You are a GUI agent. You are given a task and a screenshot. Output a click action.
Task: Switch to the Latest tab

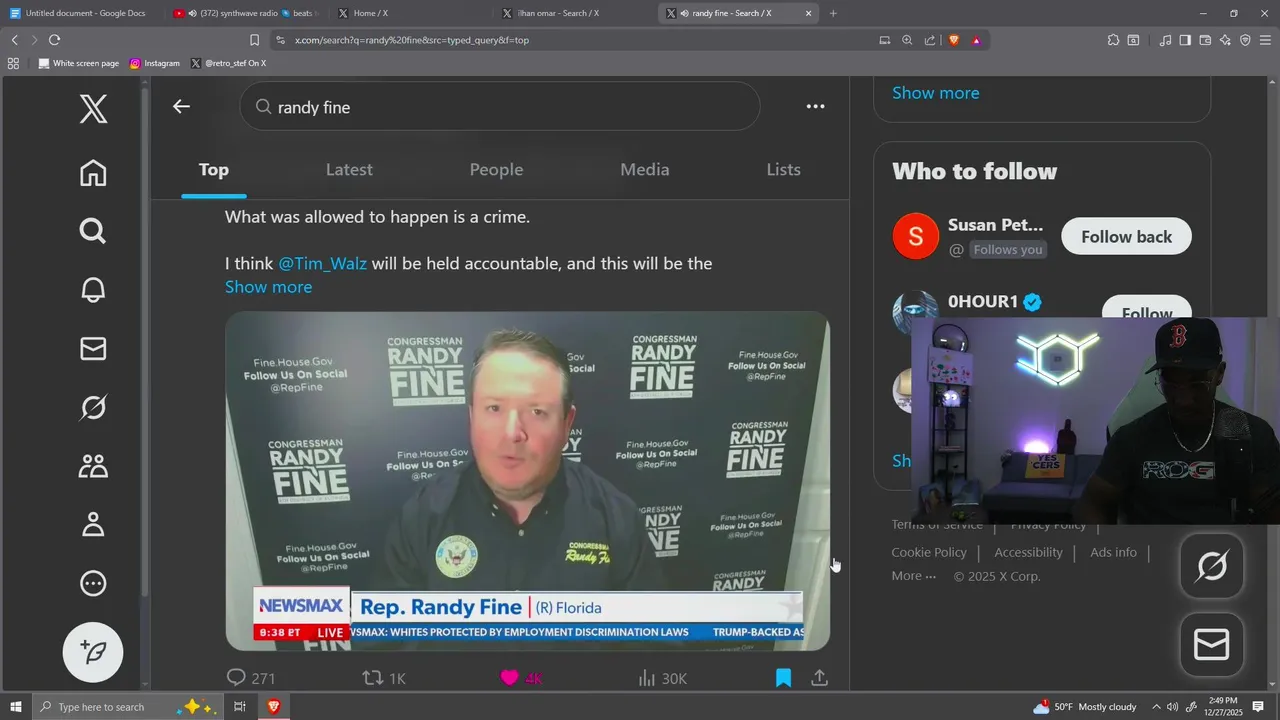349,170
